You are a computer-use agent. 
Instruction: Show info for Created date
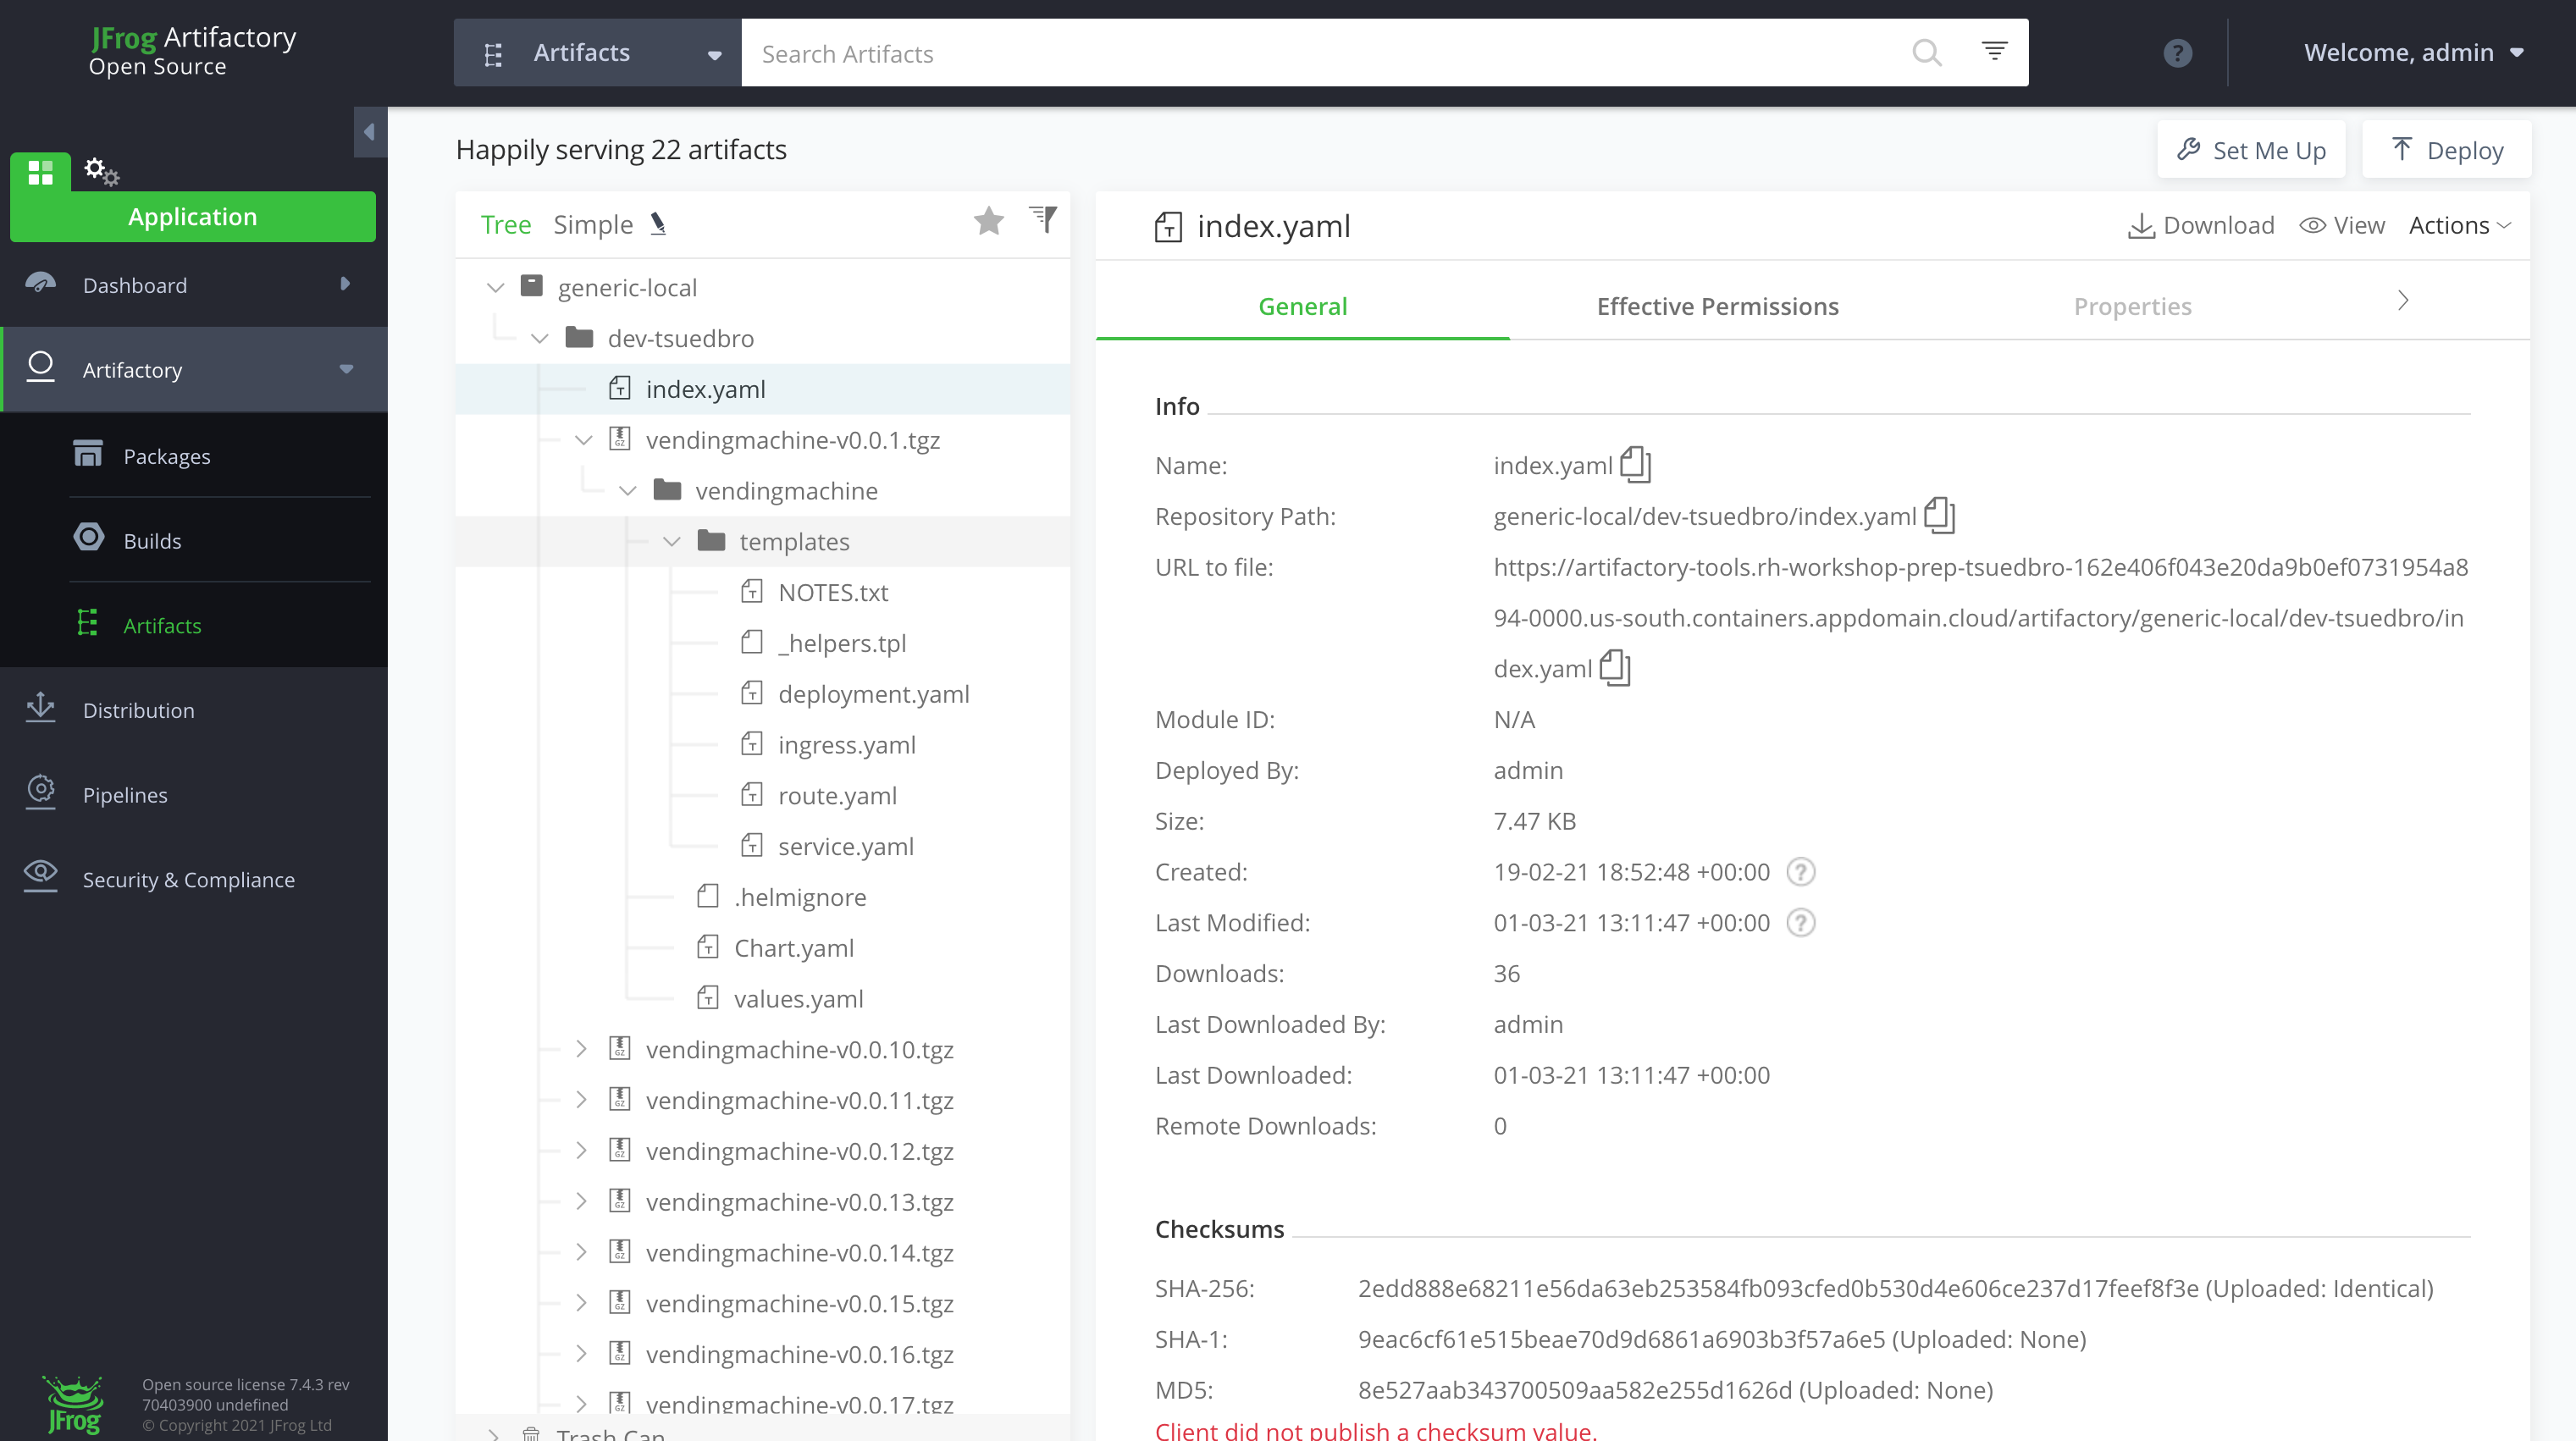point(1800,872)
